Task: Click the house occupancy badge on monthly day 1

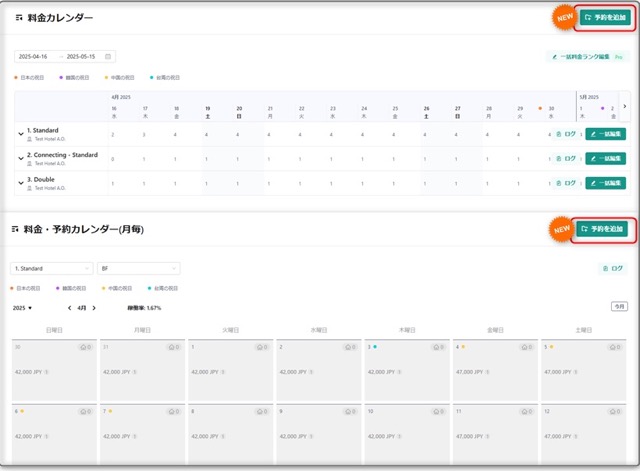Action: pos(262,347)
